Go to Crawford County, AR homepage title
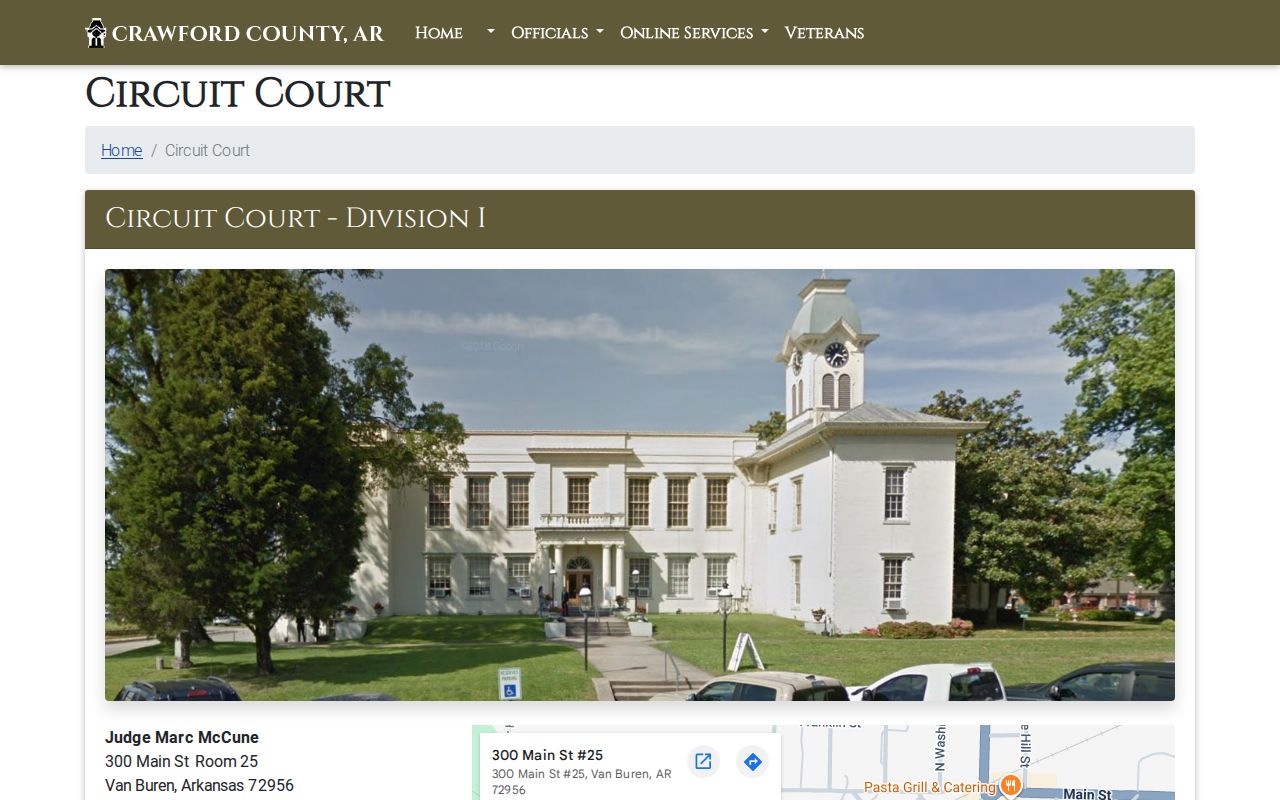Image resolution: width=1280 pixels, height=800 pixels. tap(248, 34)
